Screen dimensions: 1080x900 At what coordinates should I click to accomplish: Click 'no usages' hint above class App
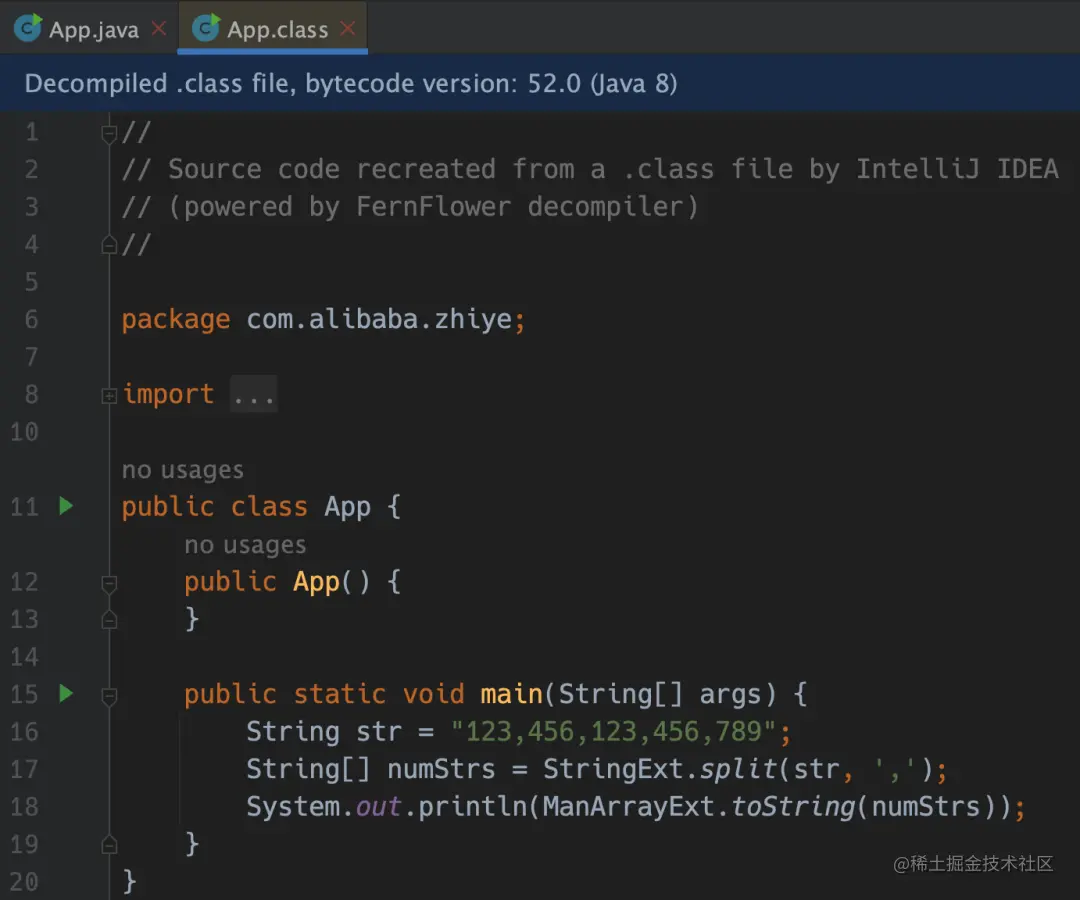point(183,470)
